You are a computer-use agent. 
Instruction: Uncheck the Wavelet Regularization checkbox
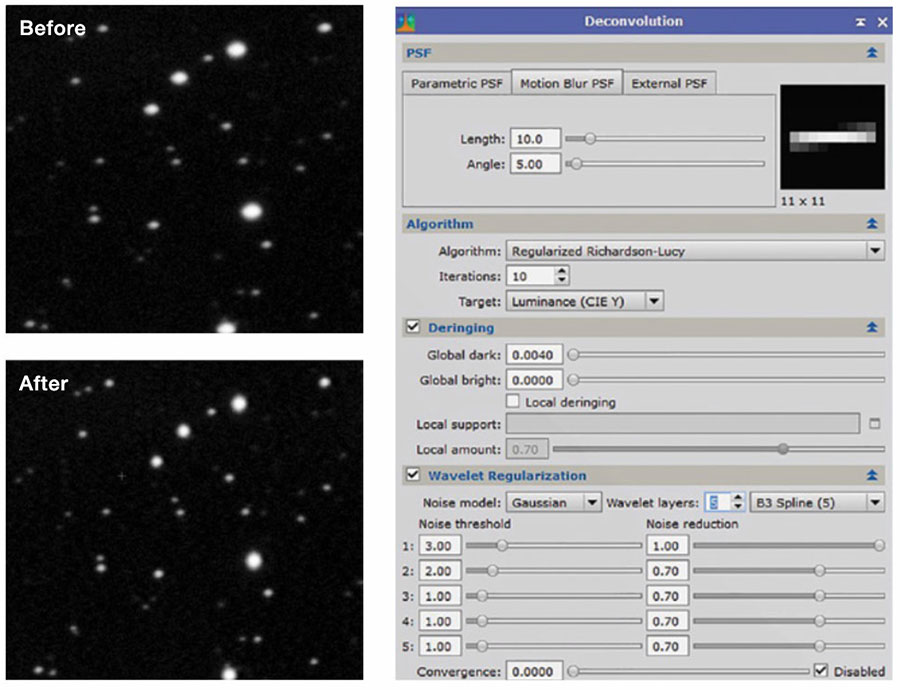click(413, 476)
